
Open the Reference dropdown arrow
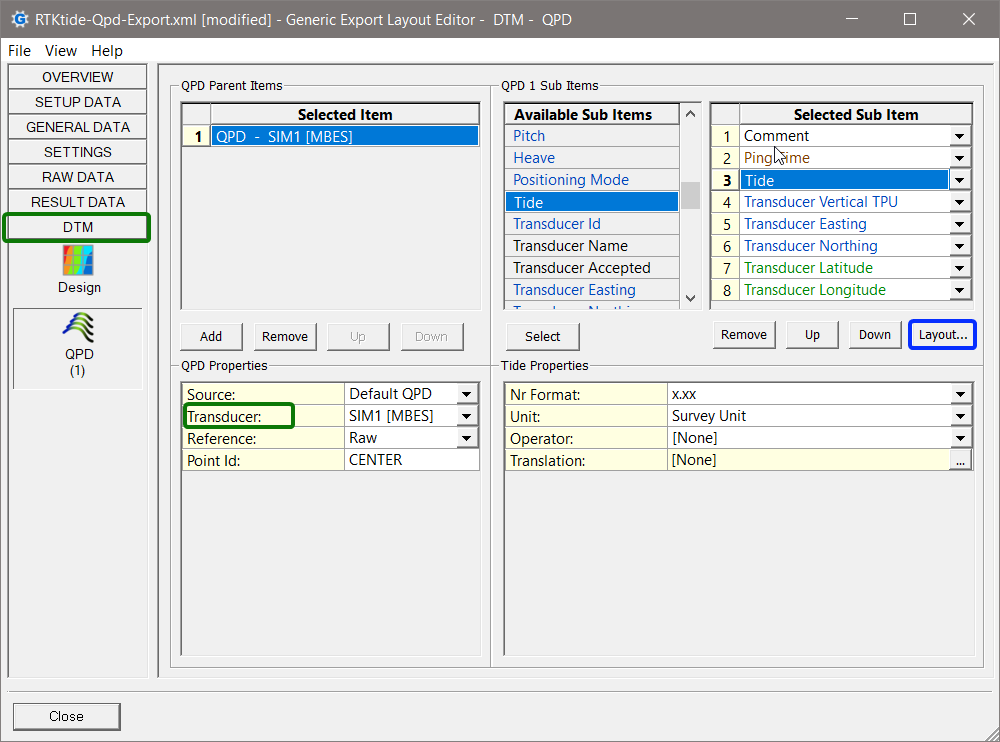click(x=467, y=439)
